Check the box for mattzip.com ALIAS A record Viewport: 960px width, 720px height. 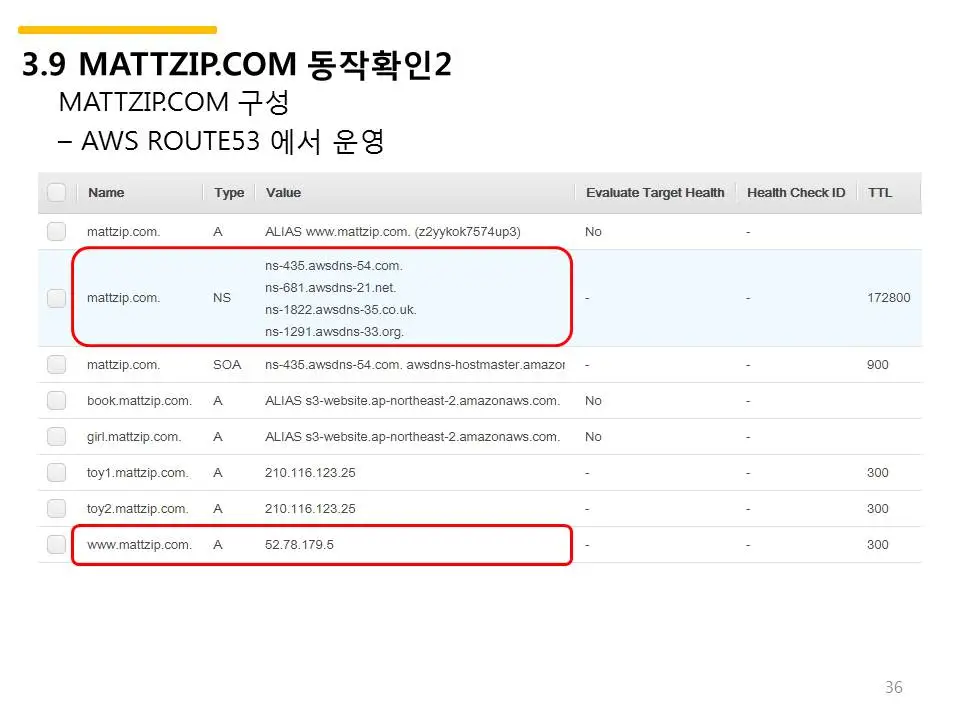56,231
